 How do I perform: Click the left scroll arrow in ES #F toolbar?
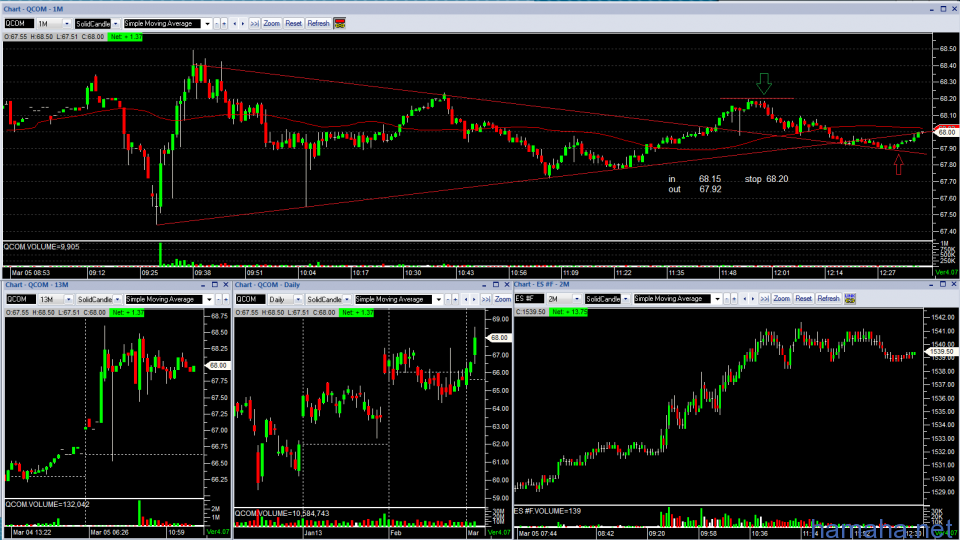coord(744,299)
